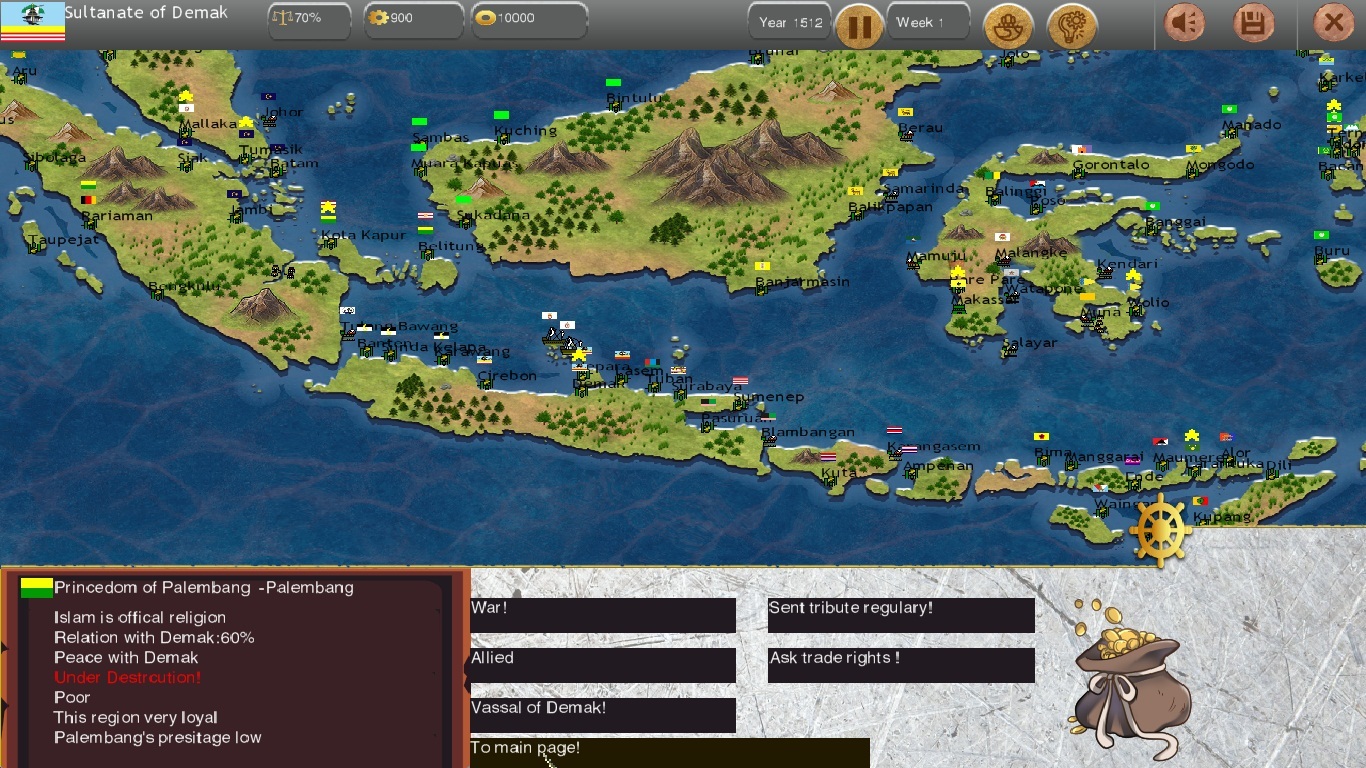Click the Sultanate of Demak flag emblem
1366x768 pixels.
click(x=33, y=22)
